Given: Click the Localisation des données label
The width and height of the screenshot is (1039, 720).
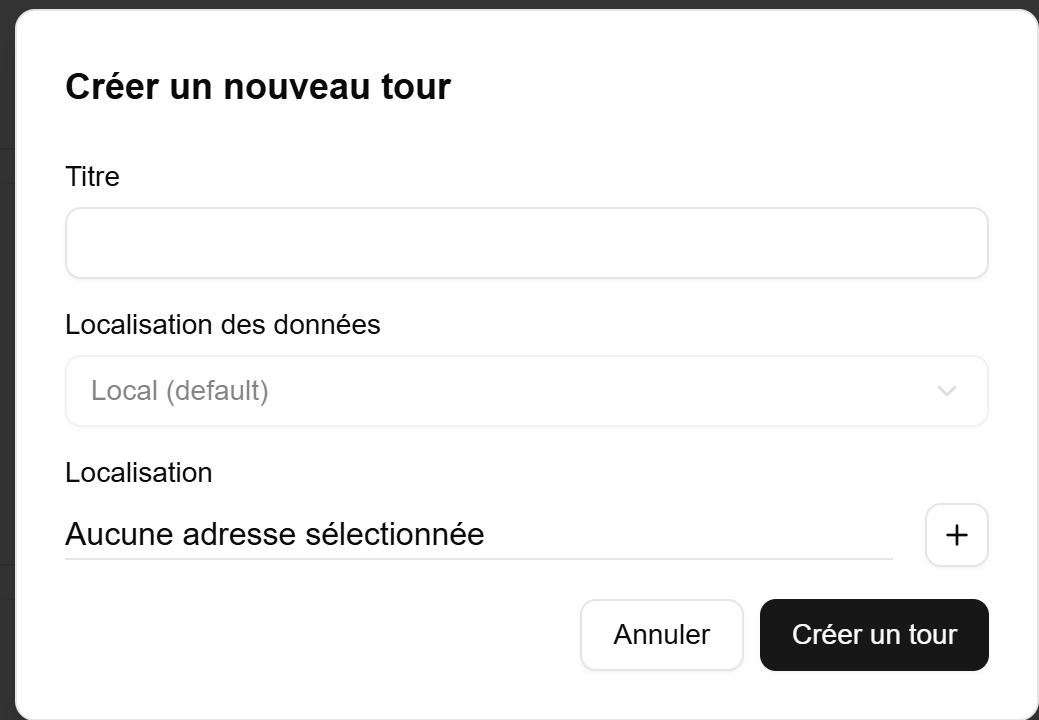Looking at the screenshot, I should (223, 325).
